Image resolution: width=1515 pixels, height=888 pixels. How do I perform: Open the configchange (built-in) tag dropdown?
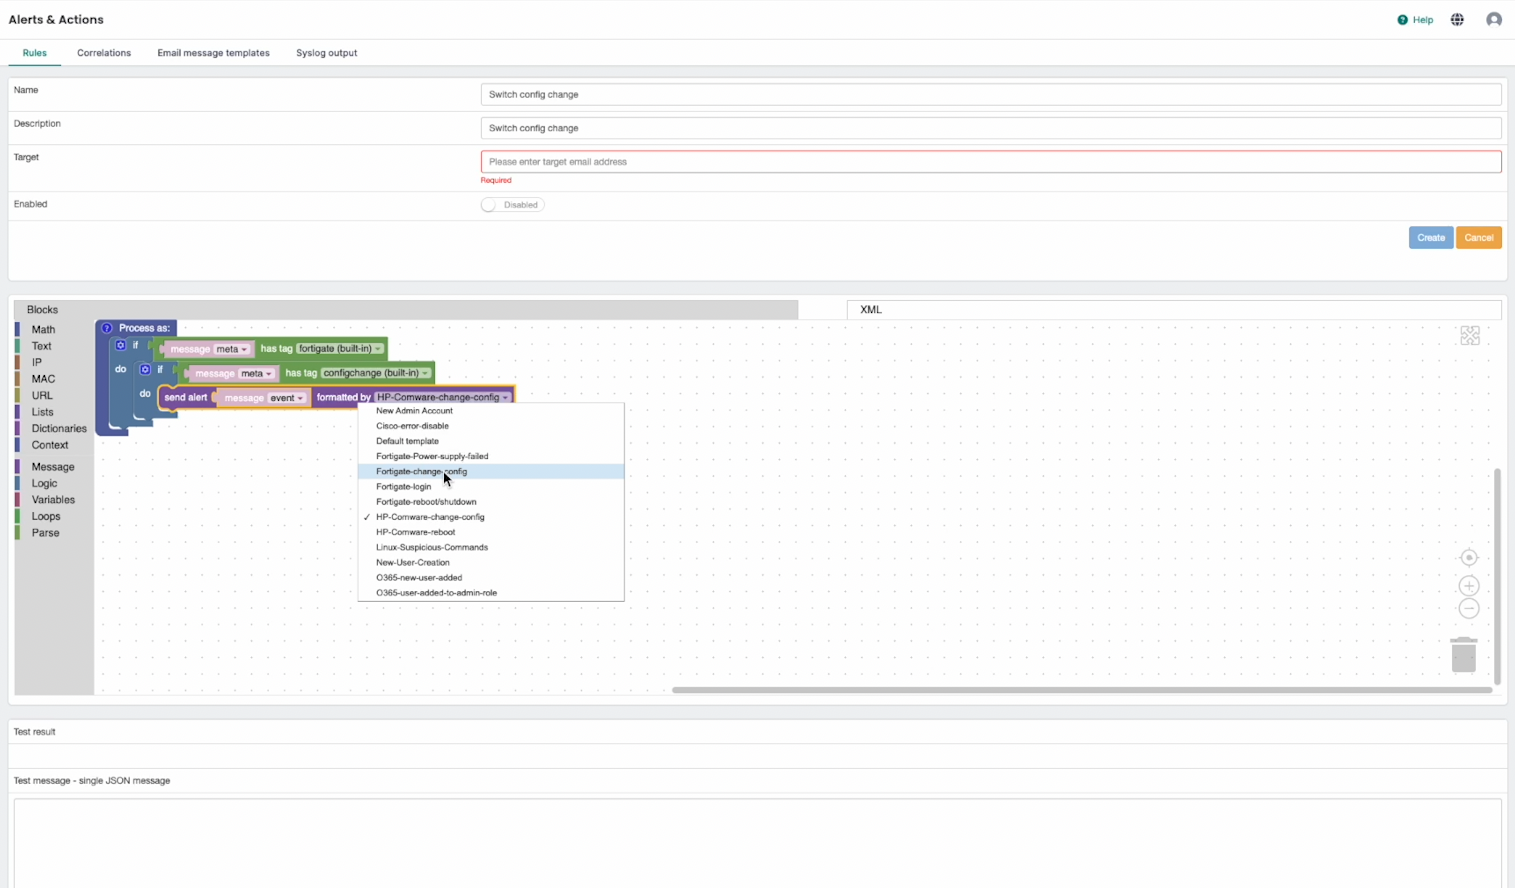click(376, 373)
